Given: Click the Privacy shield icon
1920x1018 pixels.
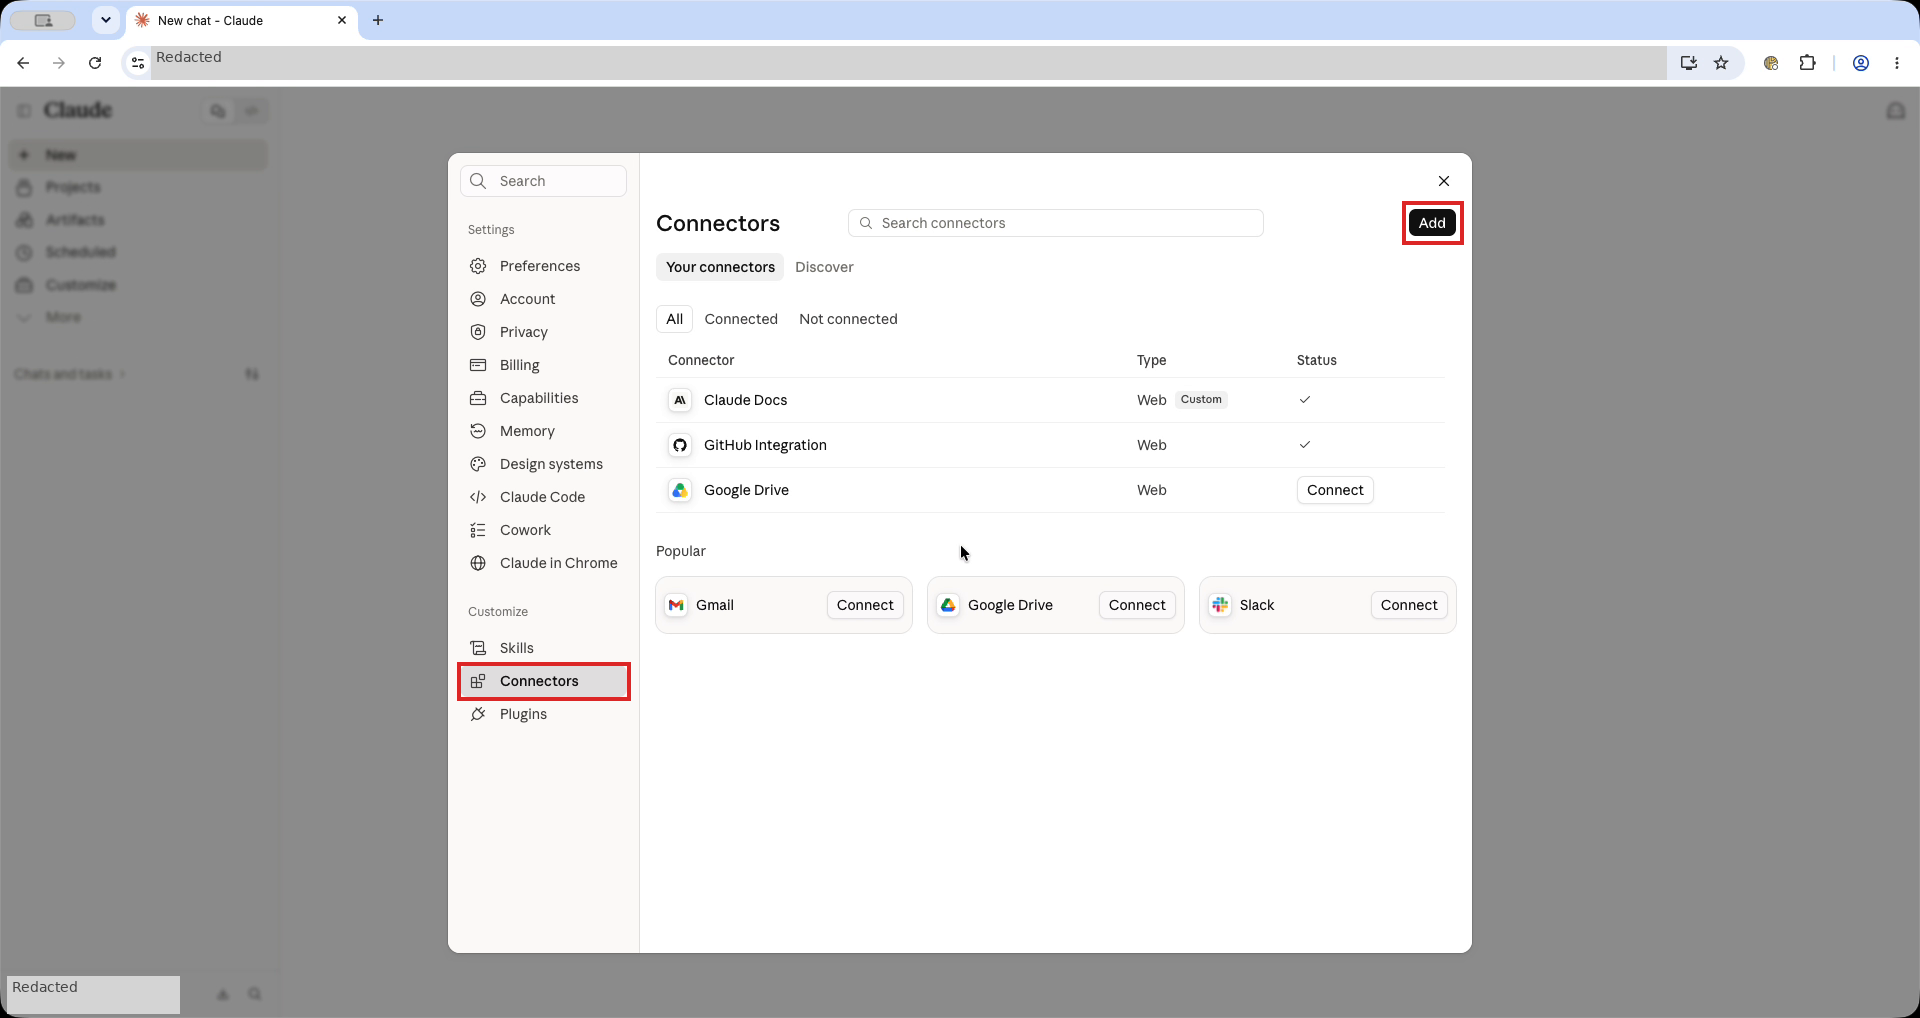Looking at the screenshot, I should [x=478, y=332].
